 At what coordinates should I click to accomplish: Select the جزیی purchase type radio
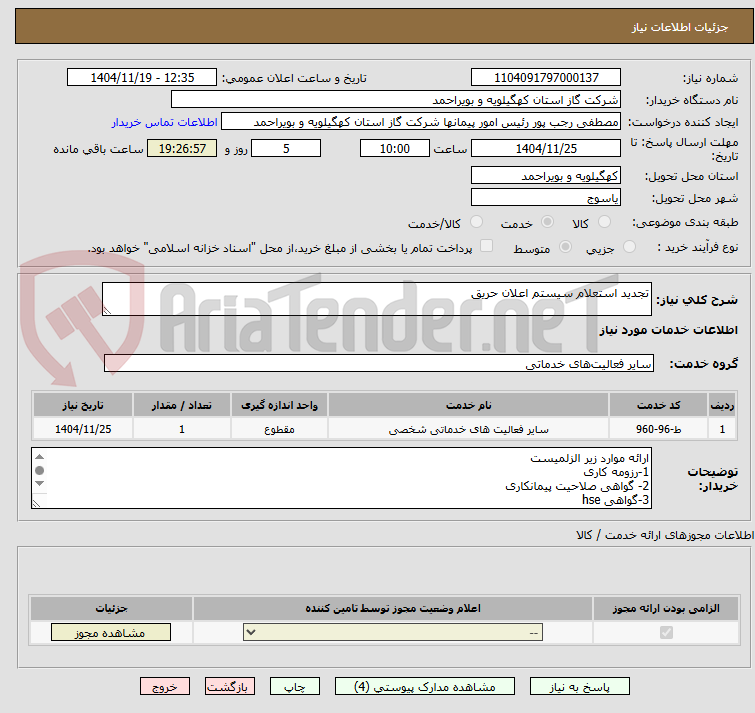(629, 247)
